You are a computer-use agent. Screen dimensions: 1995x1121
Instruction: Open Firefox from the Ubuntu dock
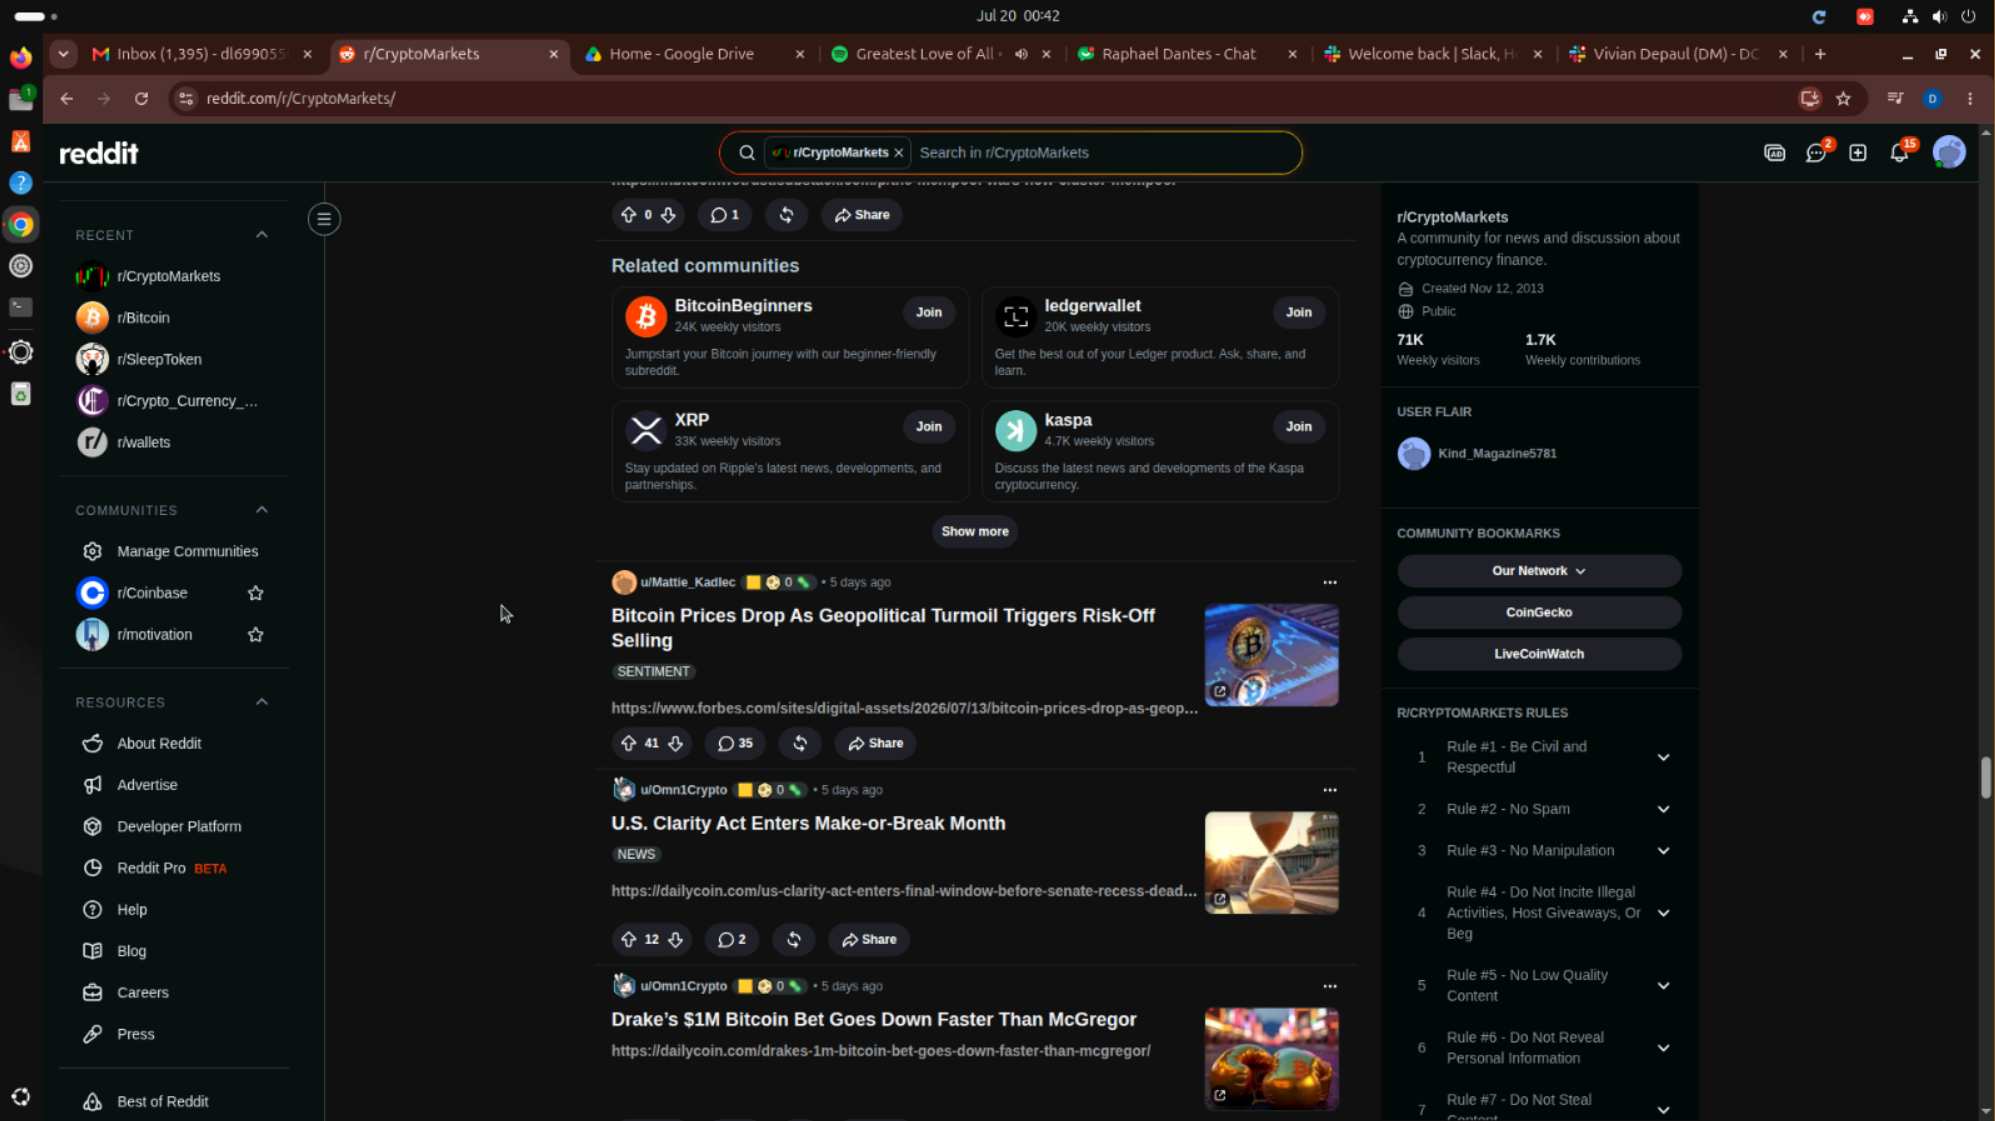[20, 57]
